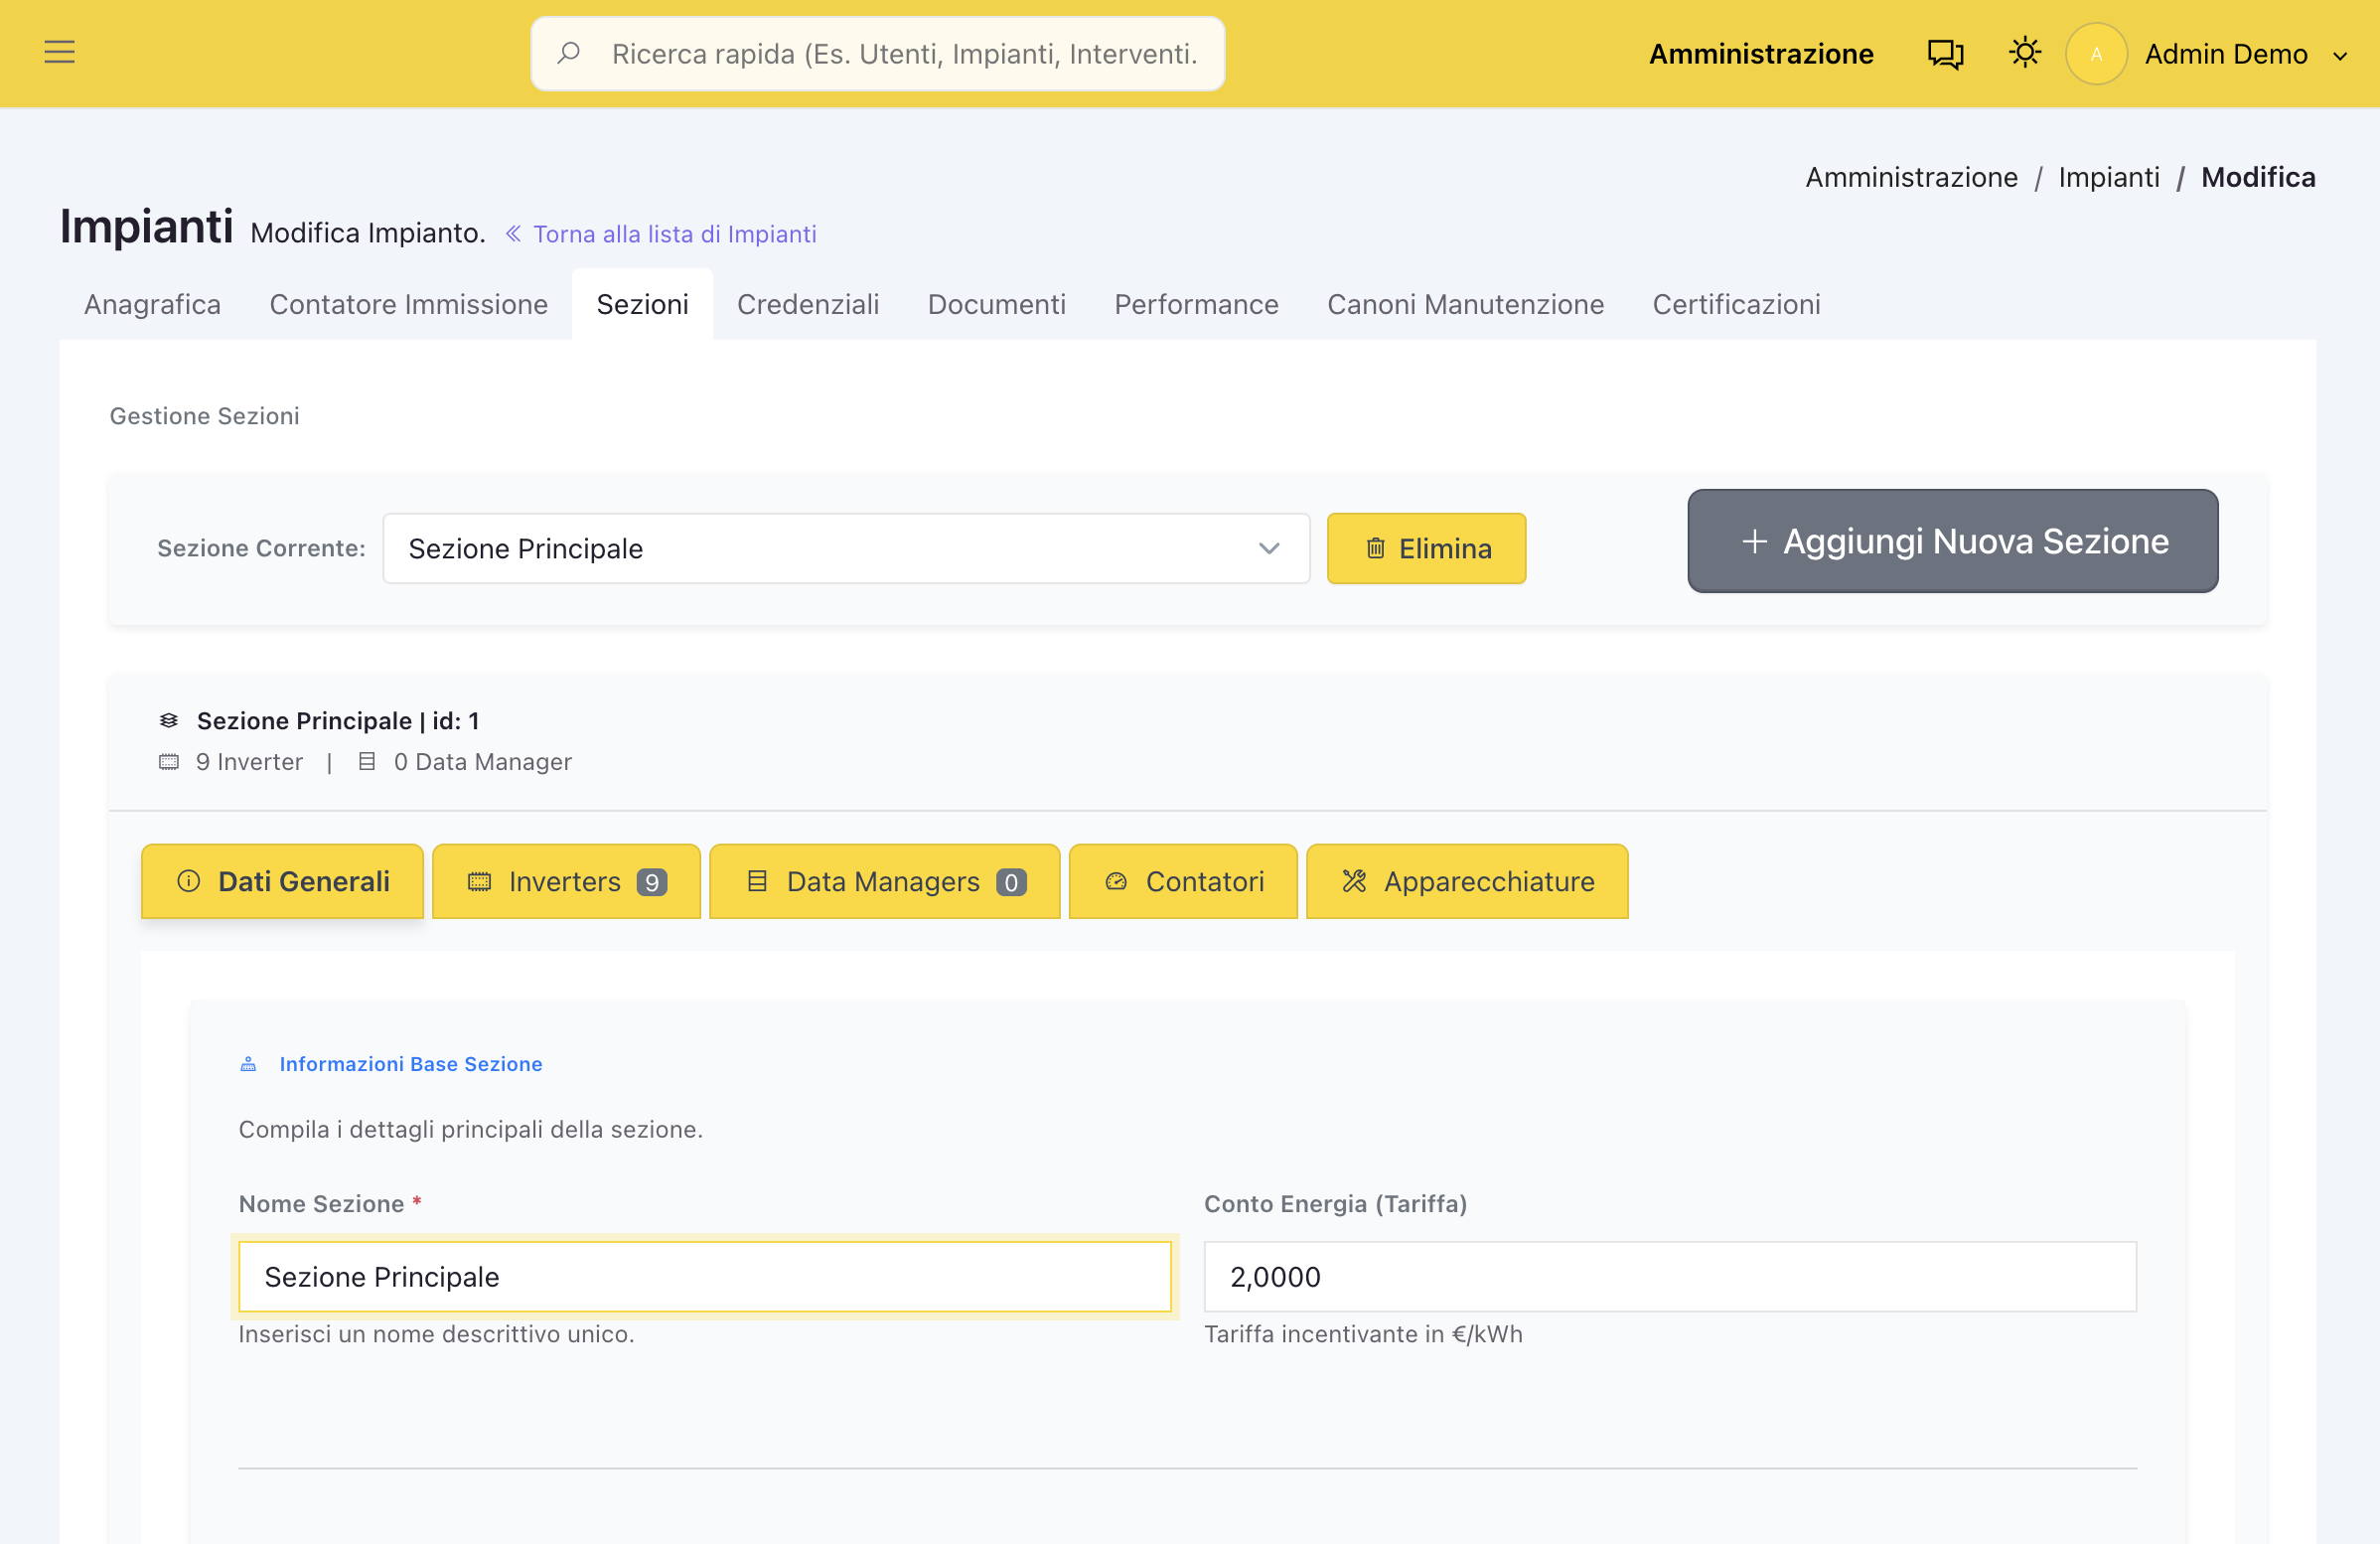Click the Sezione Principale | id: 1 title

point(338,721)
